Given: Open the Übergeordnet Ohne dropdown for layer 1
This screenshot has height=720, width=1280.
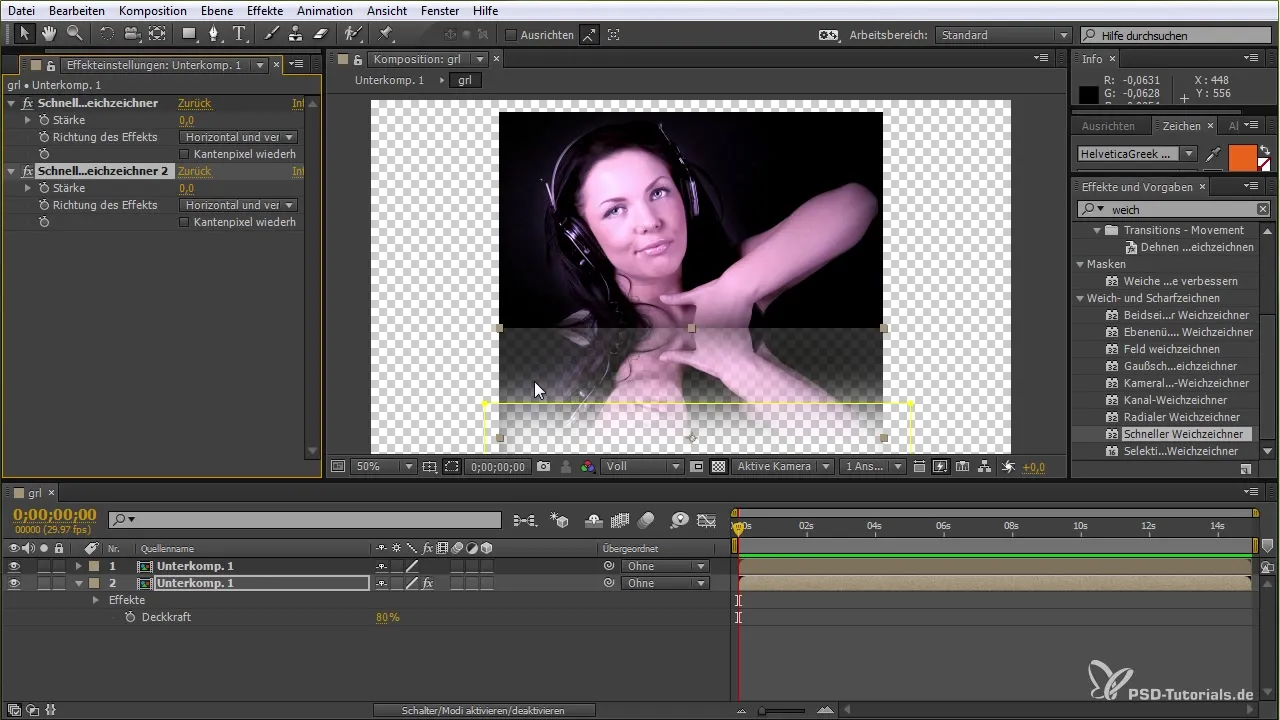Looking at the screenshot, I should coord(665,566).
